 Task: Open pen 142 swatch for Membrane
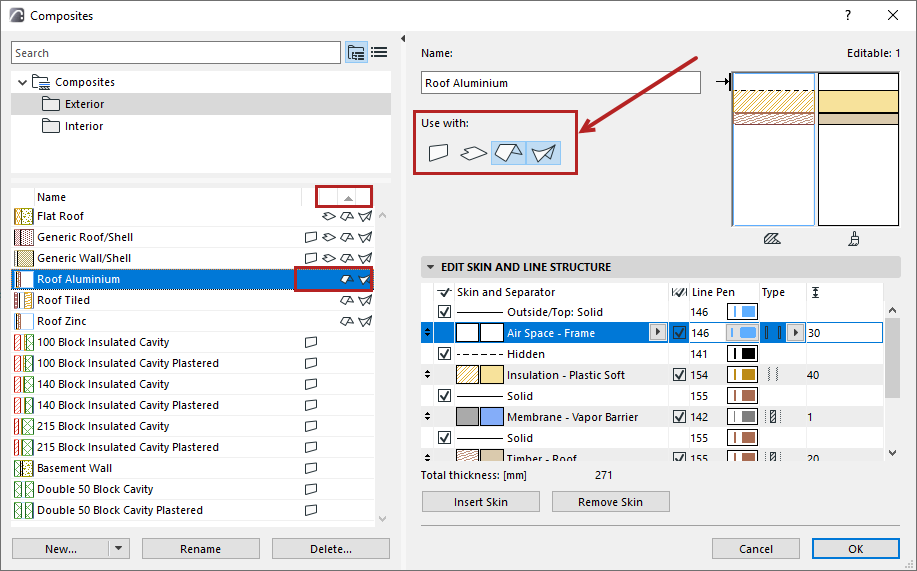point(742,417)
